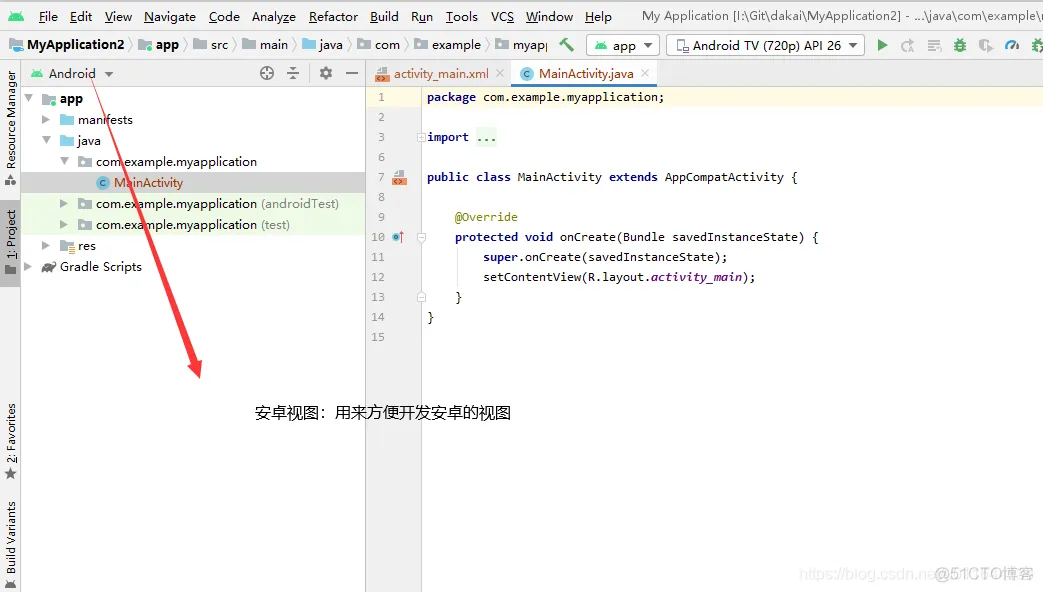The width and height of the screenshot is (1043, 592).
Task: Switch to the activity_main.xml tab
Action: [x=440, y=74]
